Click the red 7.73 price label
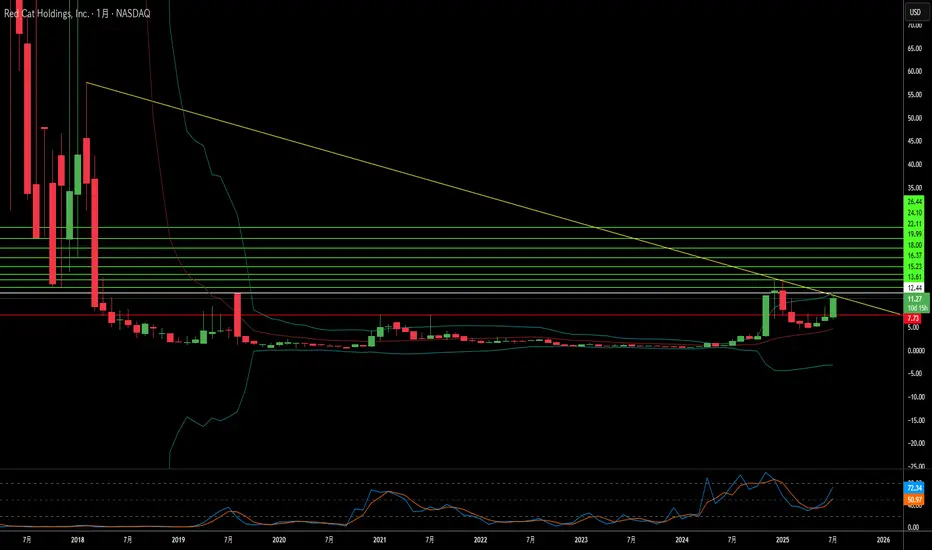This screenshot has height=550, width=932. tap(914, 319)
